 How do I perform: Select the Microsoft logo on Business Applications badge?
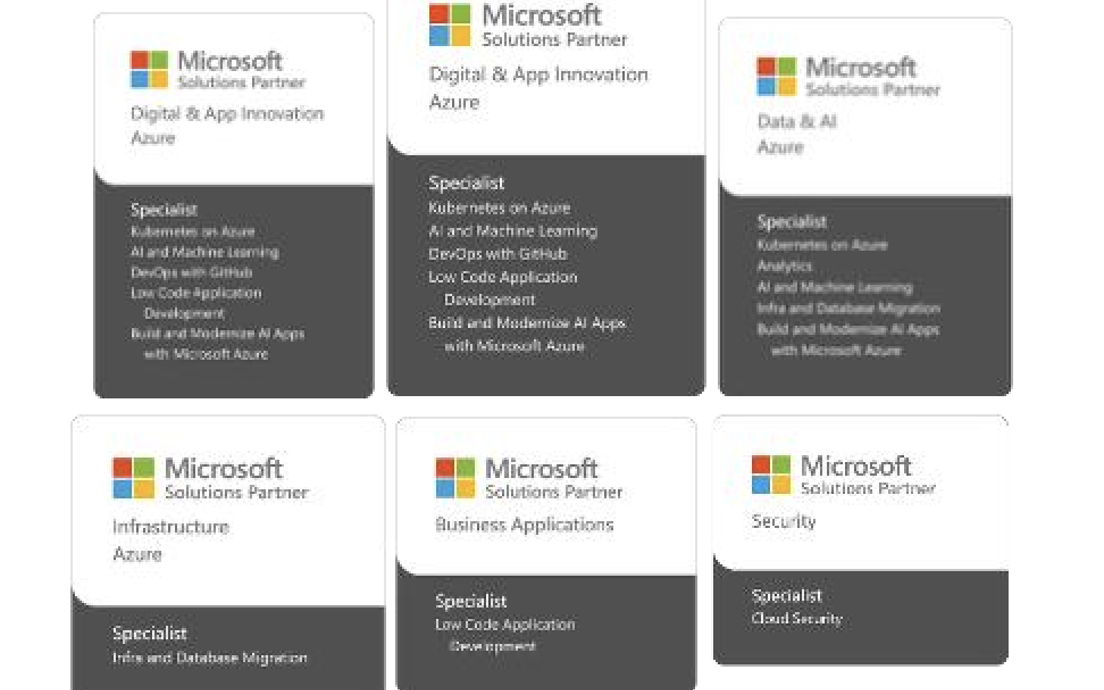tap(455, 477)
